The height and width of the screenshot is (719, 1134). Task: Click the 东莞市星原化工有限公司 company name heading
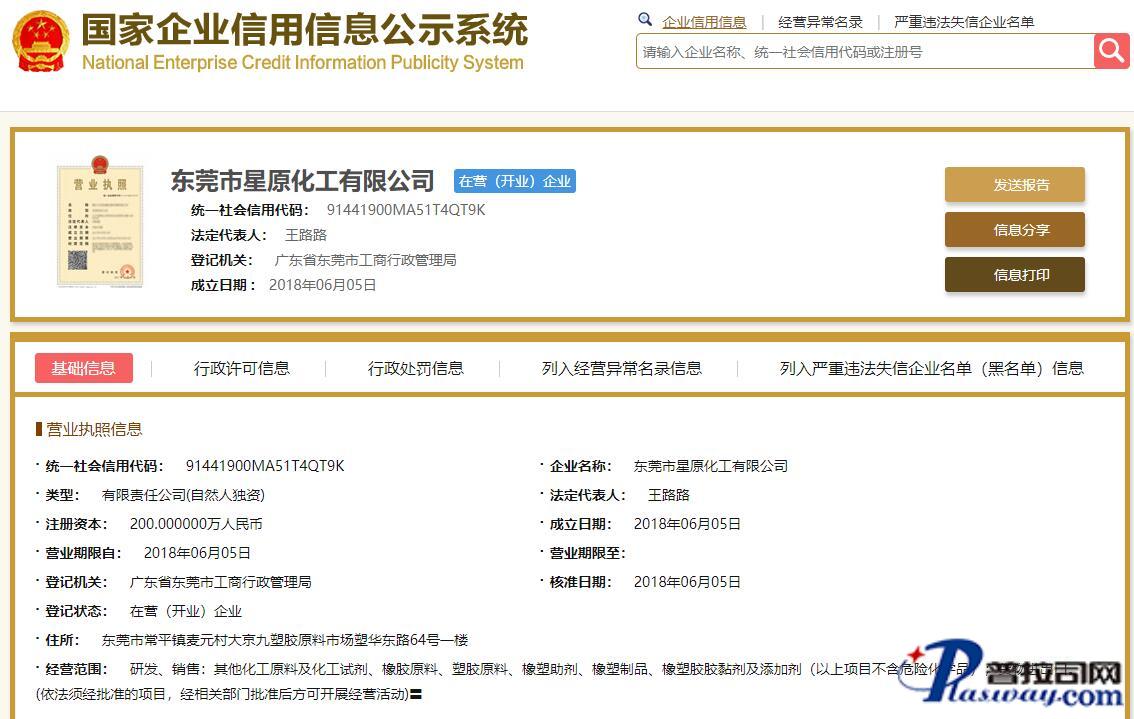(x=303, y=181)
